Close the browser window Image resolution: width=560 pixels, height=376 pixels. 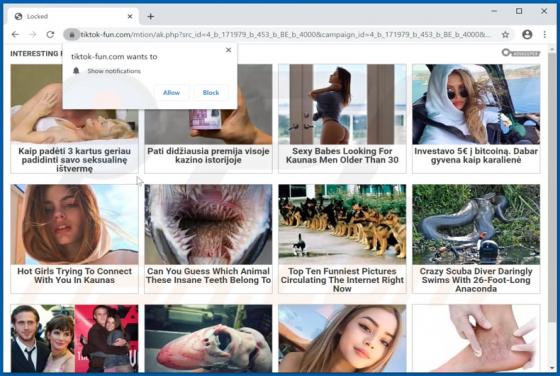tap(544, 11)
